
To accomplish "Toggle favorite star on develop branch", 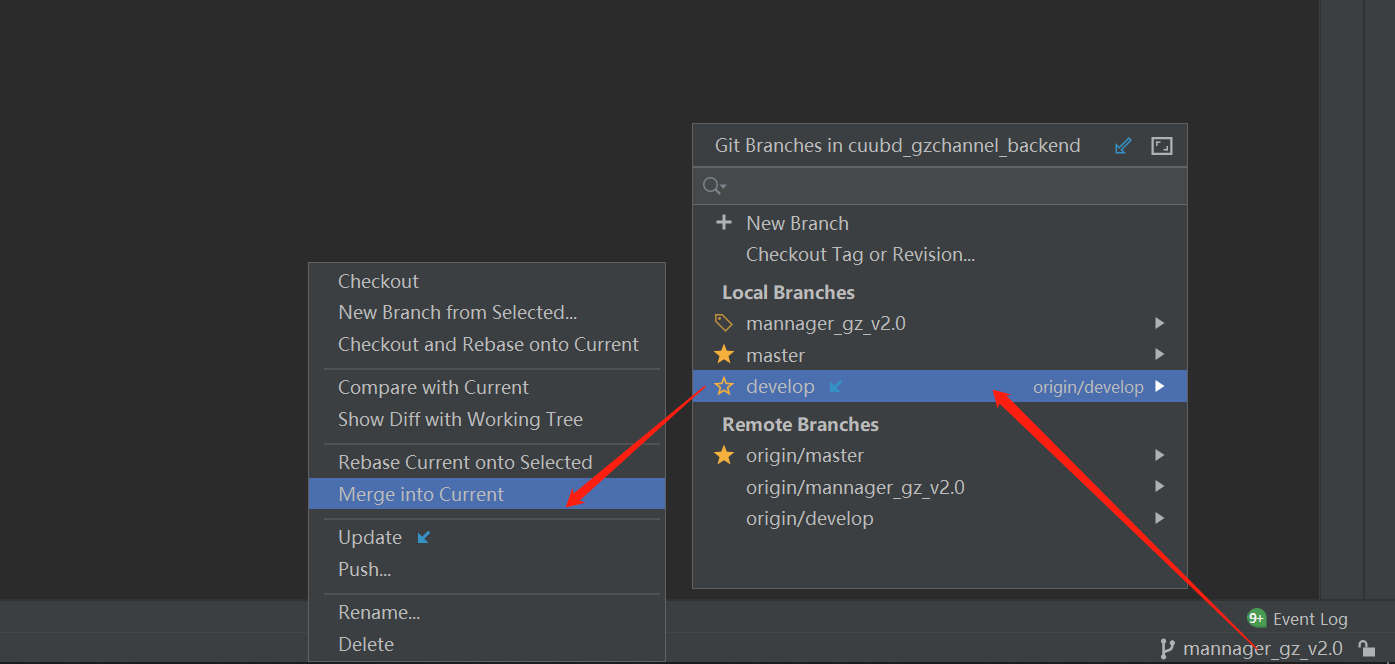I will 724,386.
